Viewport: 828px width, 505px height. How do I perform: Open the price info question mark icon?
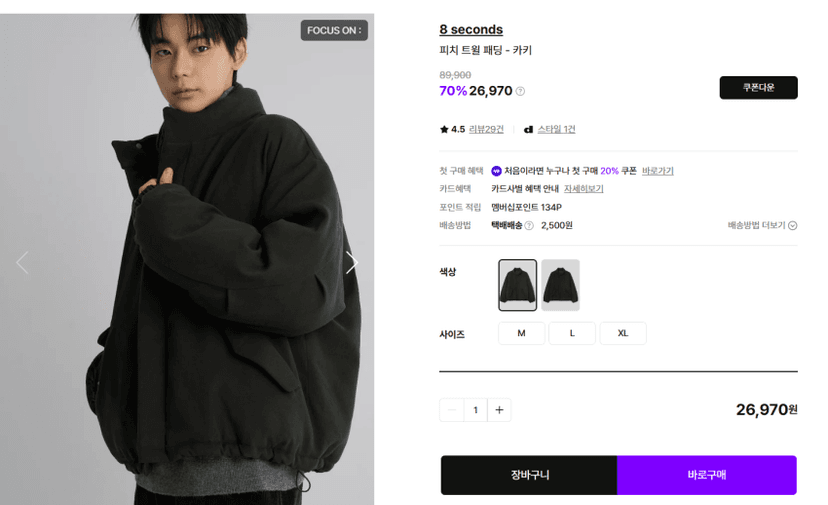coord(520,91)
